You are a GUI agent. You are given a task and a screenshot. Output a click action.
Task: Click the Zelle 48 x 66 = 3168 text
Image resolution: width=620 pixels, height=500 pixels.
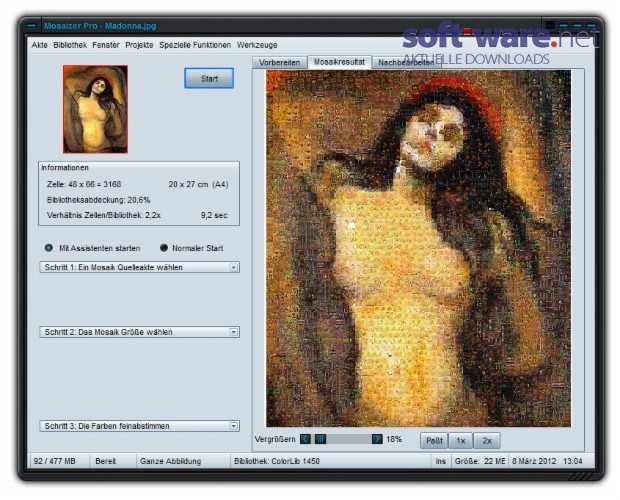point(84,184)
